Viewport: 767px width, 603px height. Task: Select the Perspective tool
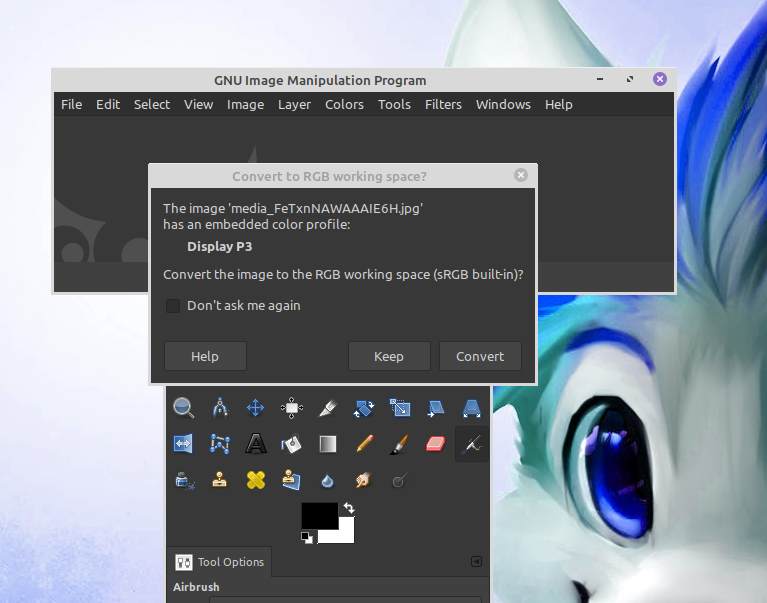click(472, 407)
